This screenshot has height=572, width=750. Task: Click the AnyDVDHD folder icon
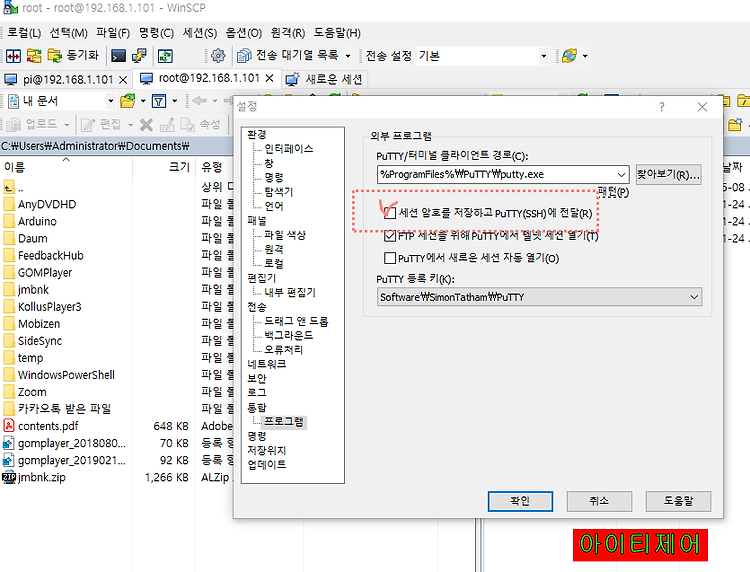(x=9, y=205)
